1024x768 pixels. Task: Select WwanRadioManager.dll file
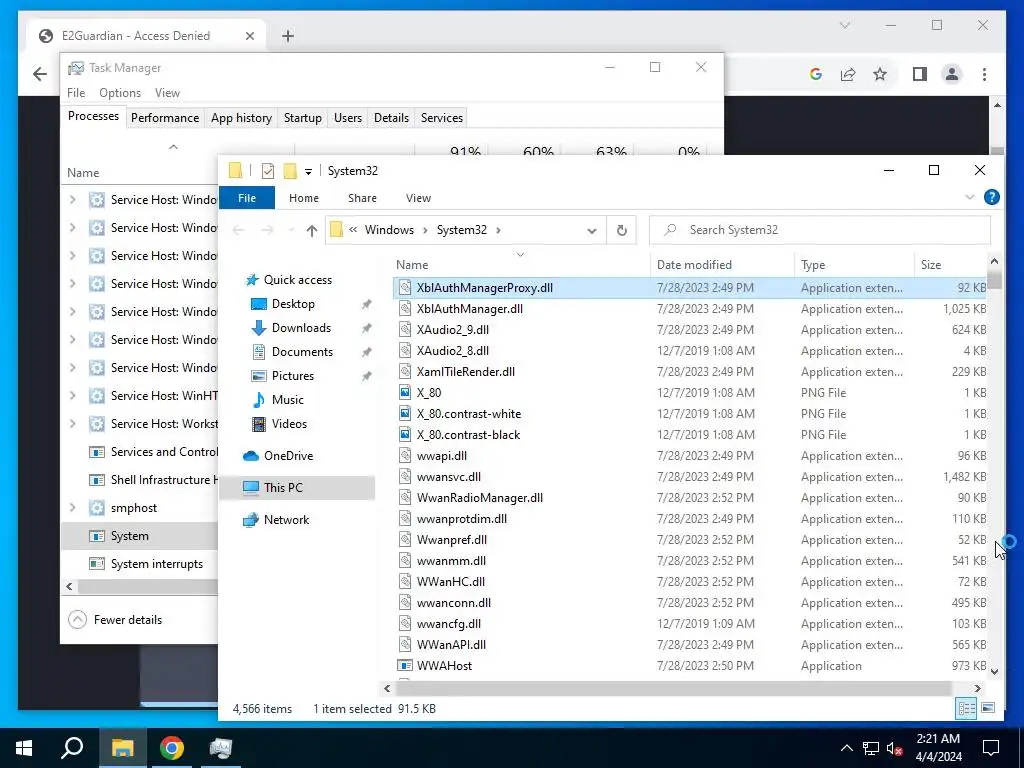coord(479,498)
